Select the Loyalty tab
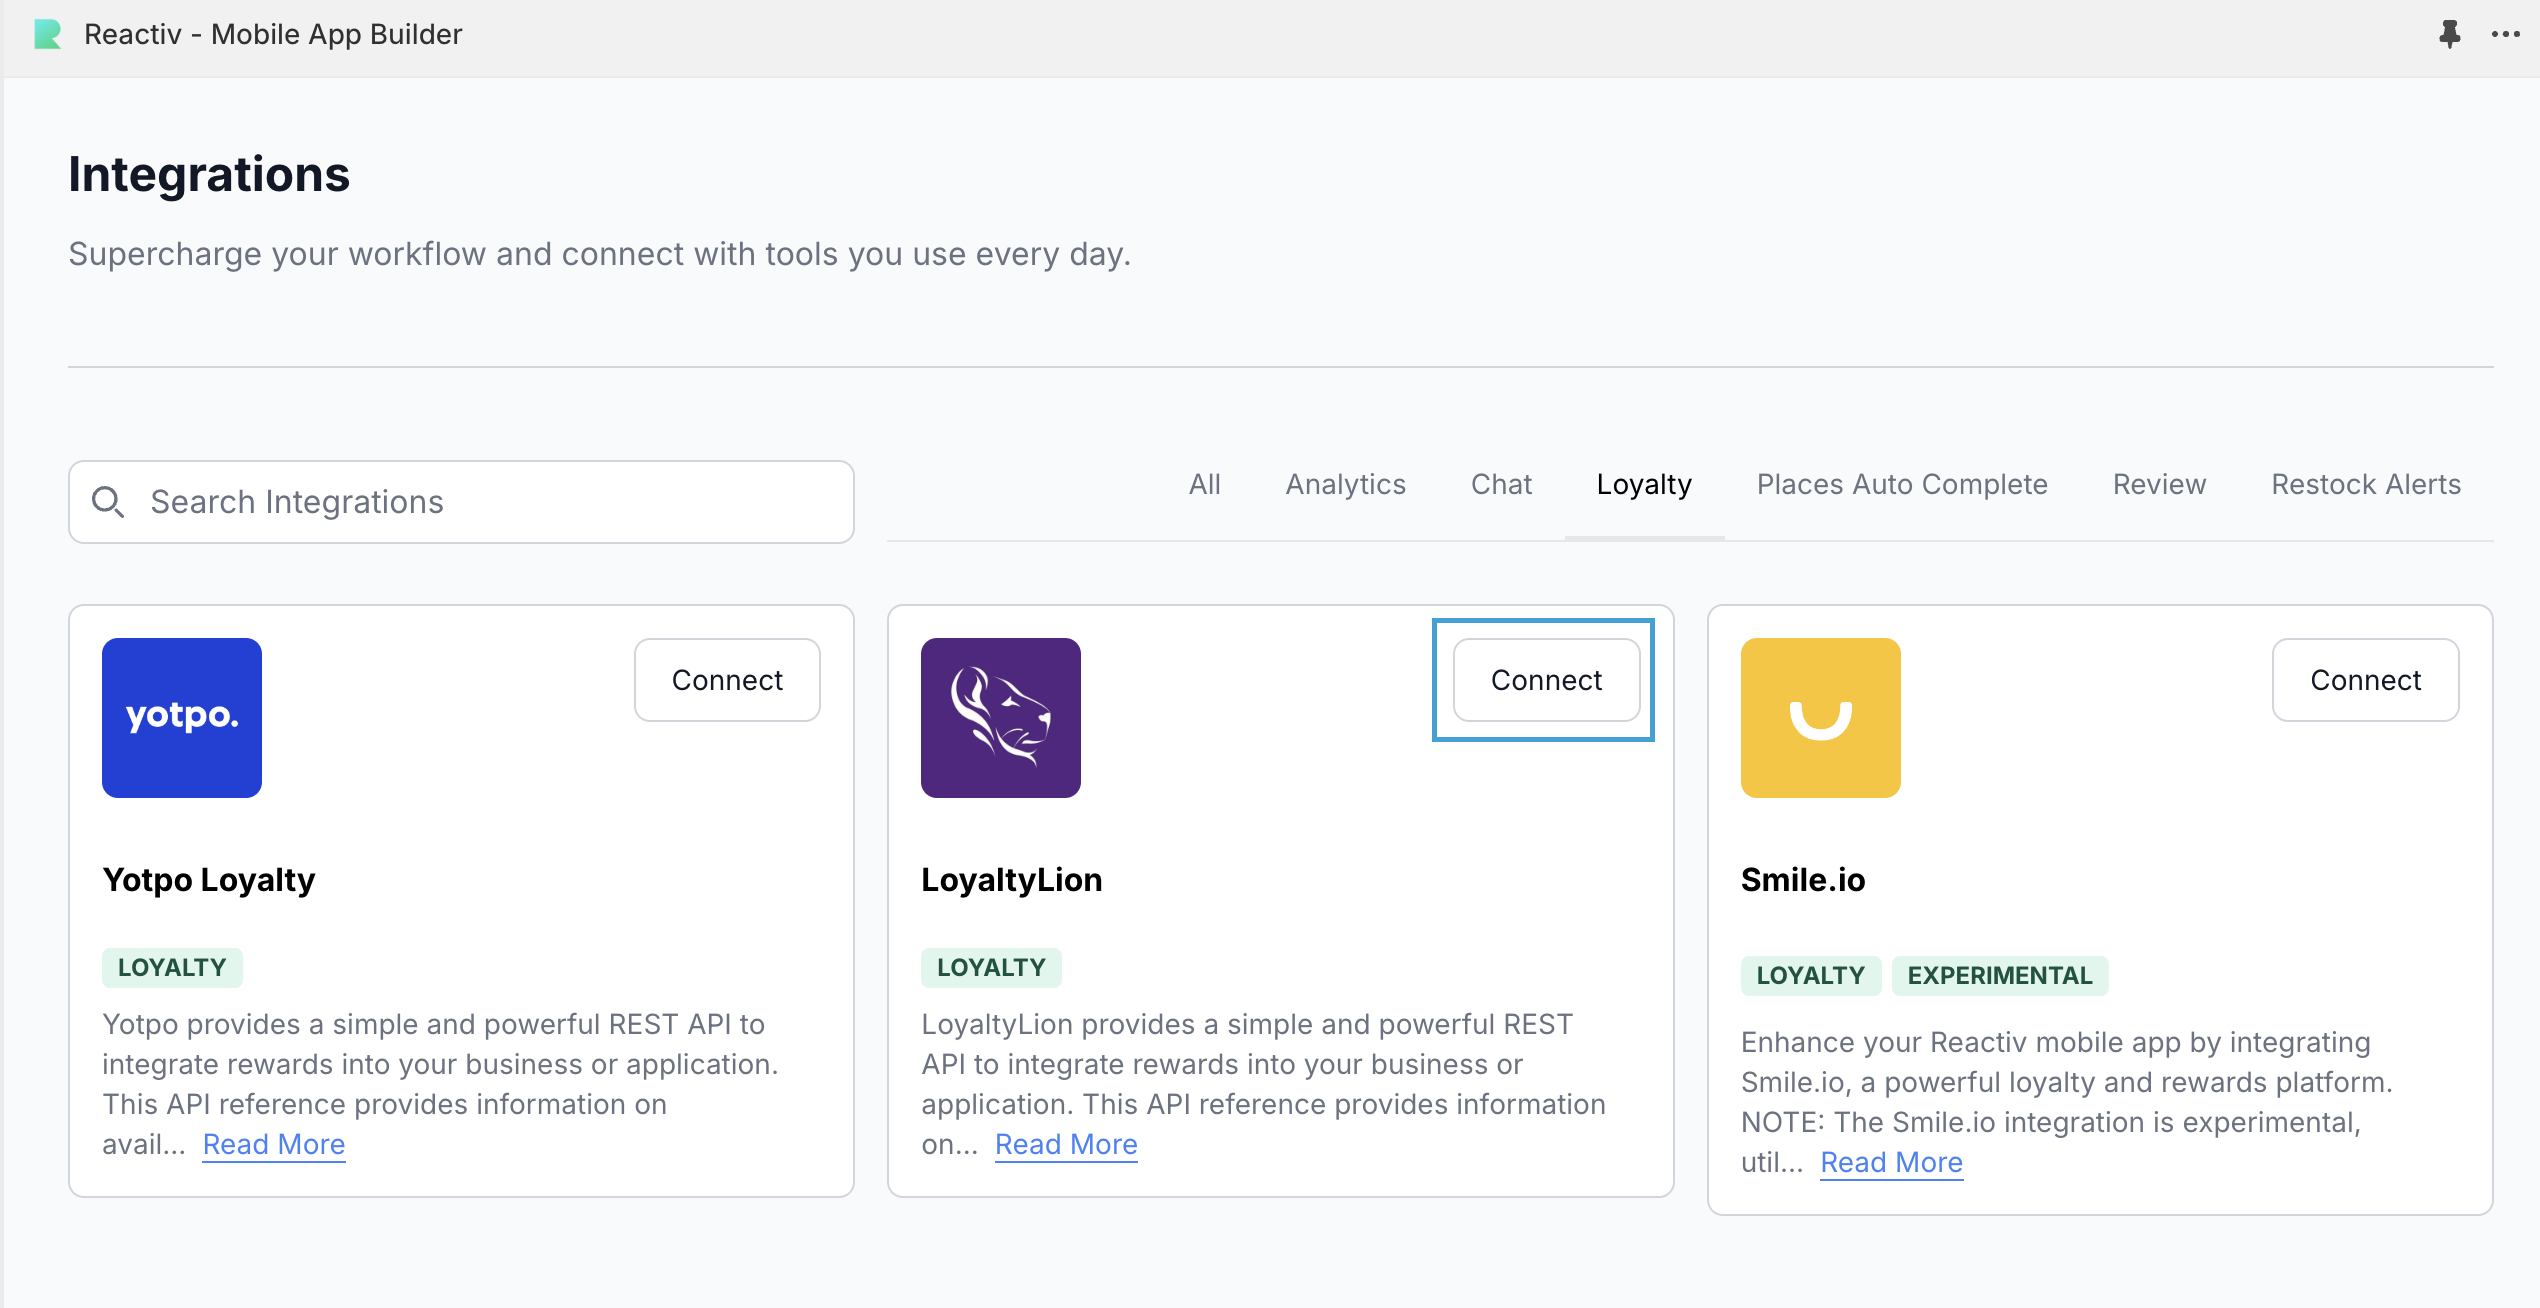The image size is (2540, 1308). point(1644,485)
